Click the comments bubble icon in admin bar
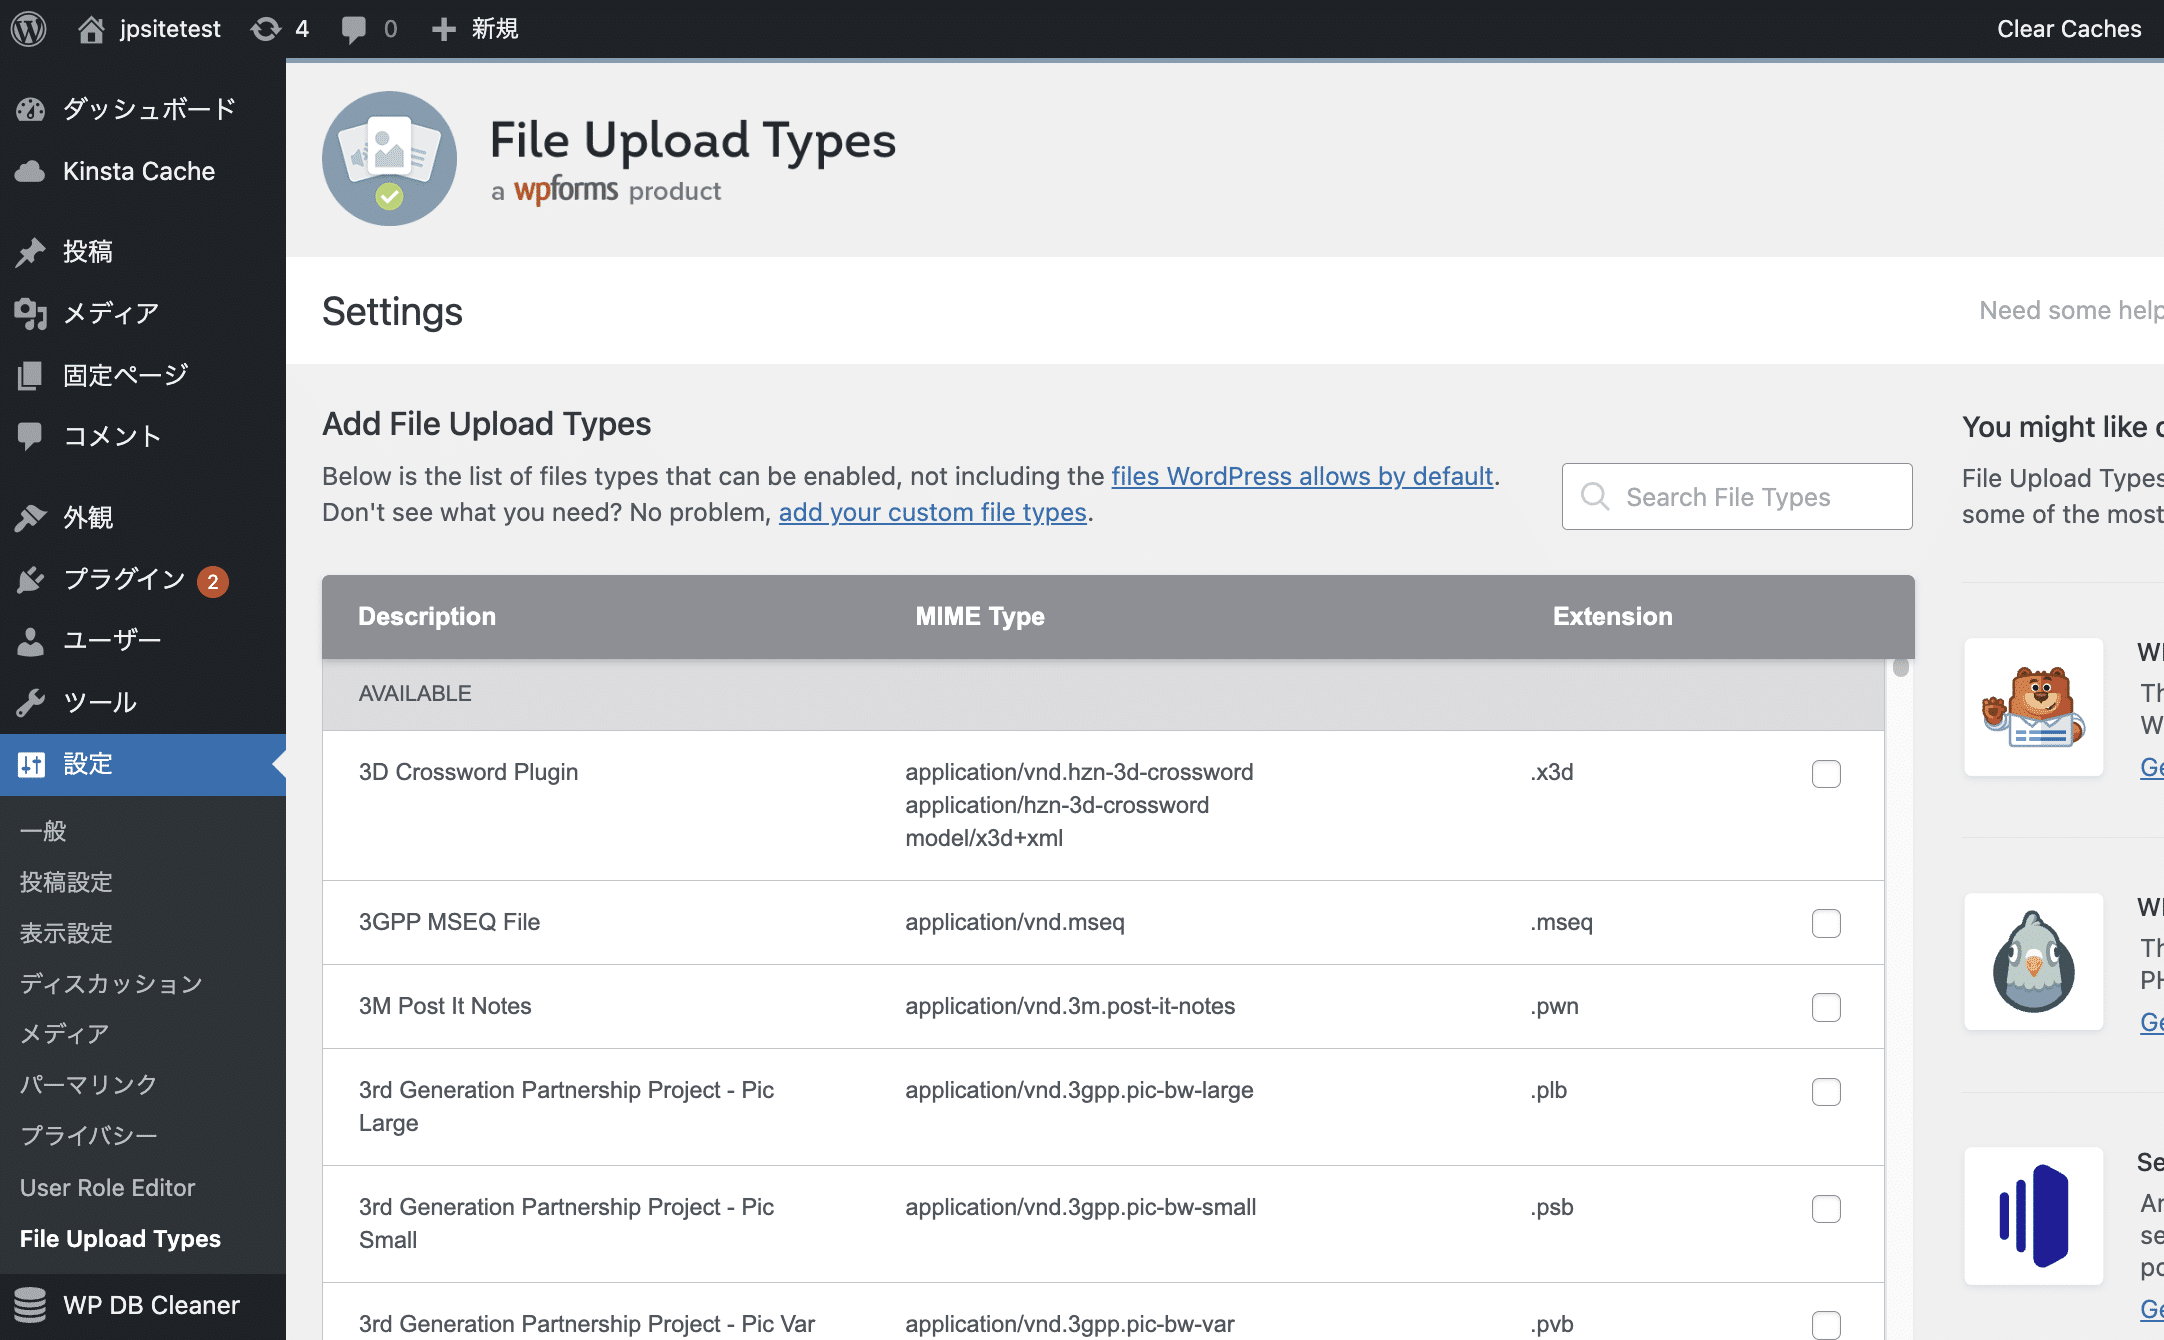 [353, 29]
